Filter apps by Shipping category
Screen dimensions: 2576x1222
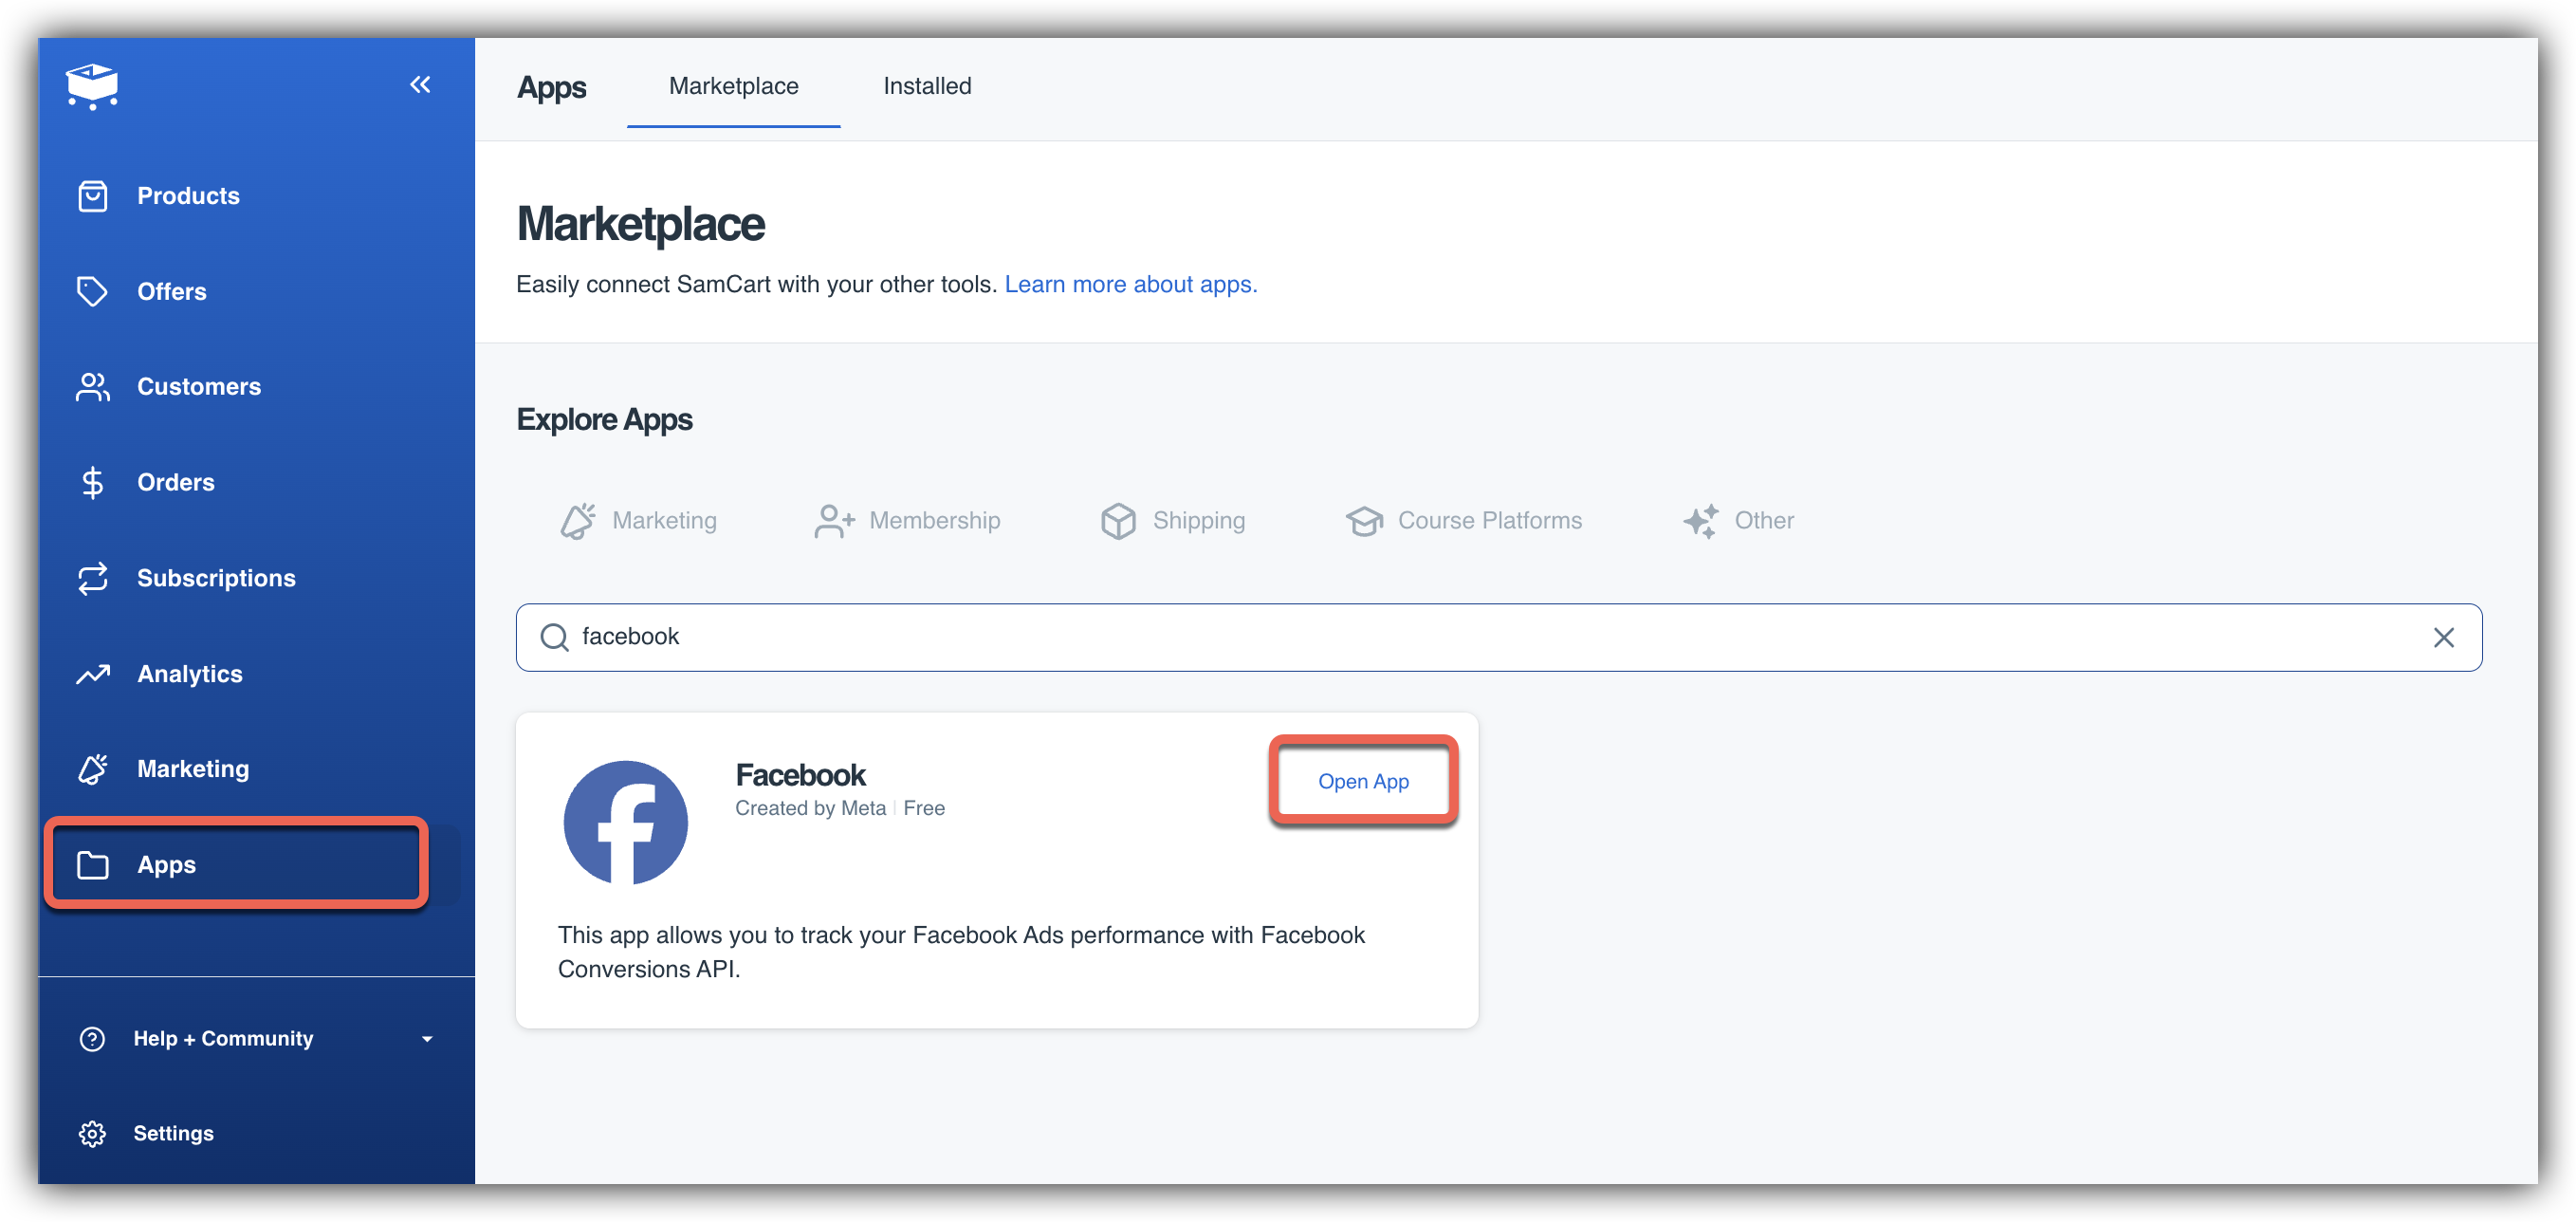1172,520
